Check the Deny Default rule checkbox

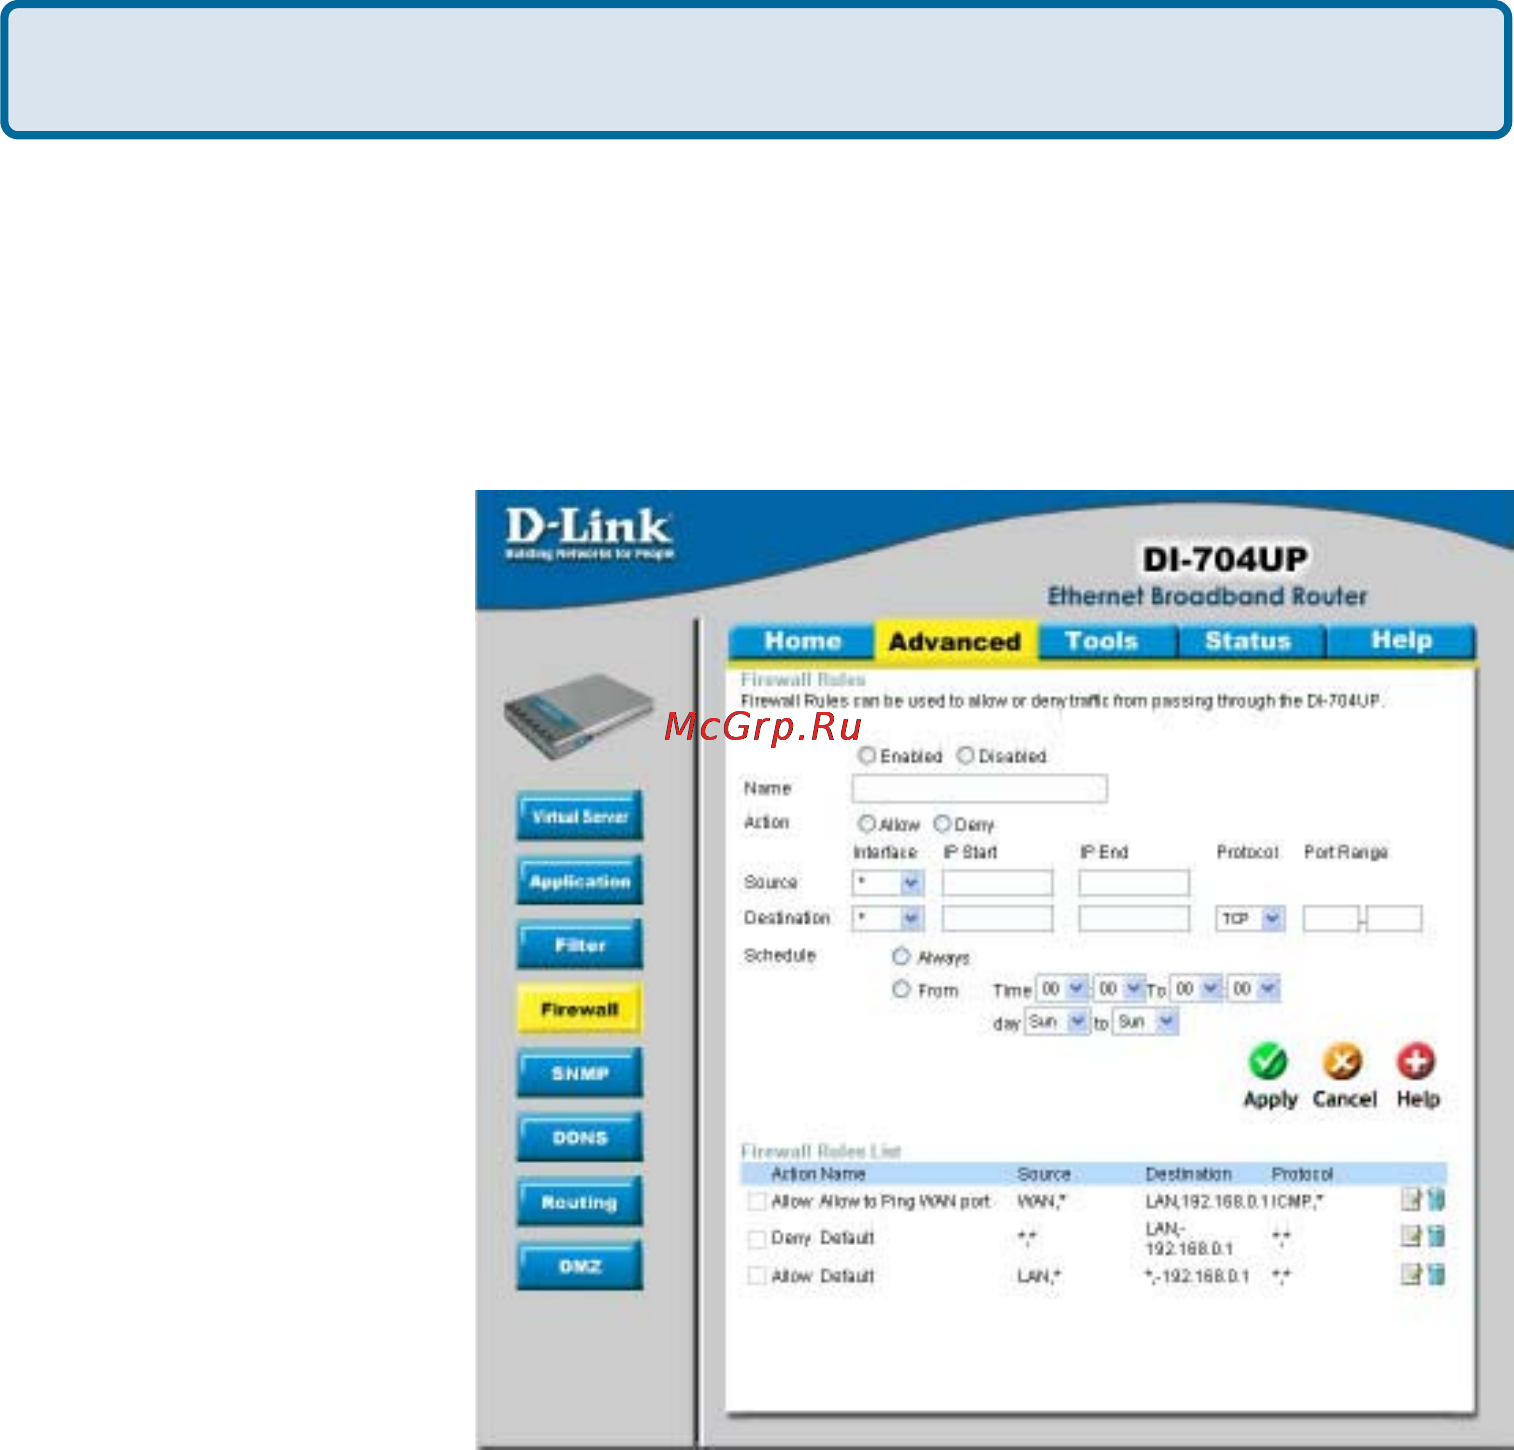coord(757,1239)
